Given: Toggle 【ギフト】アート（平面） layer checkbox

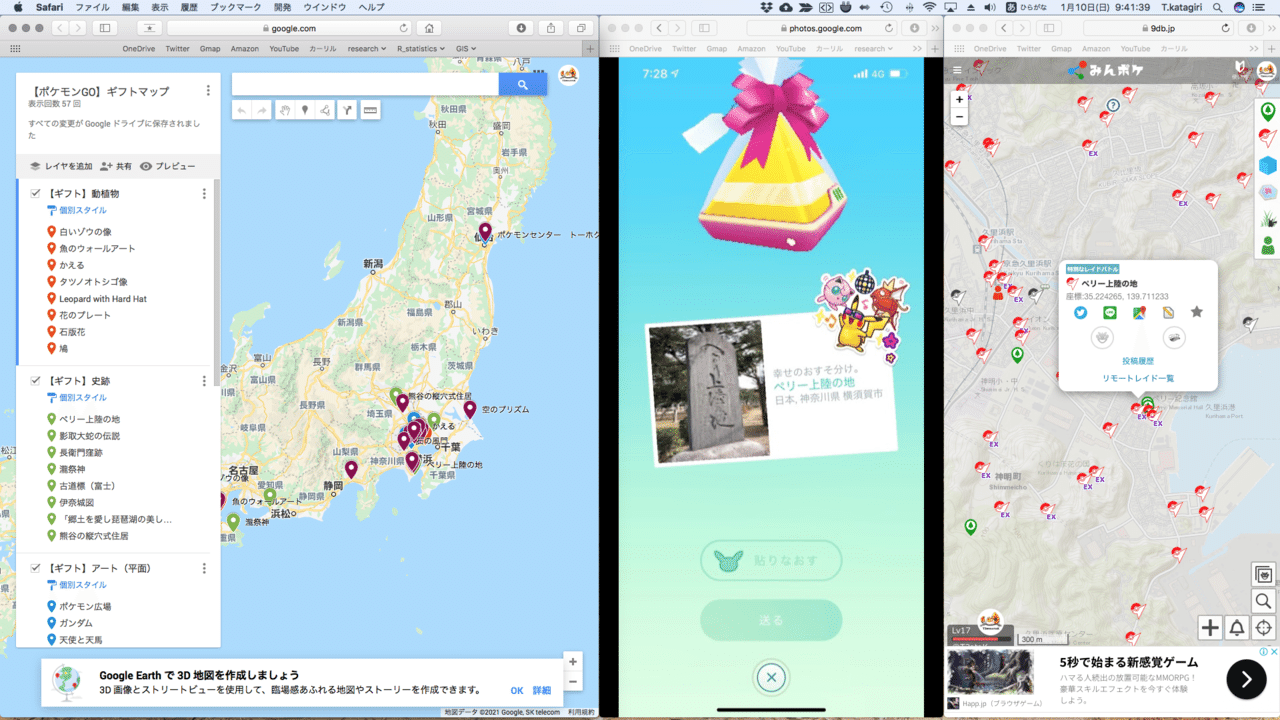Looking at the screenshot, I should (36, 568).
